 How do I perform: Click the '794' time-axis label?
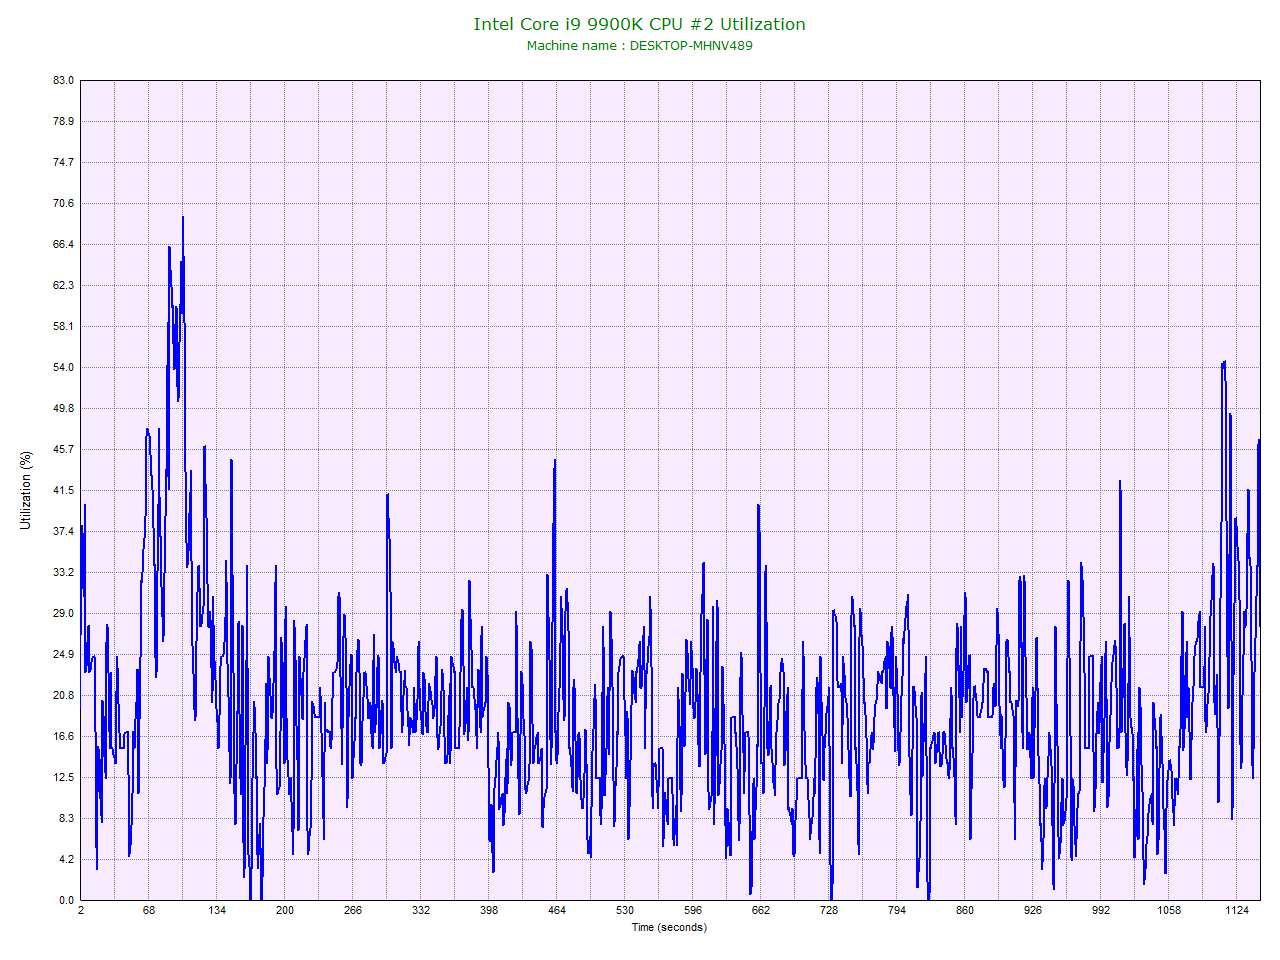pos(897,911)
